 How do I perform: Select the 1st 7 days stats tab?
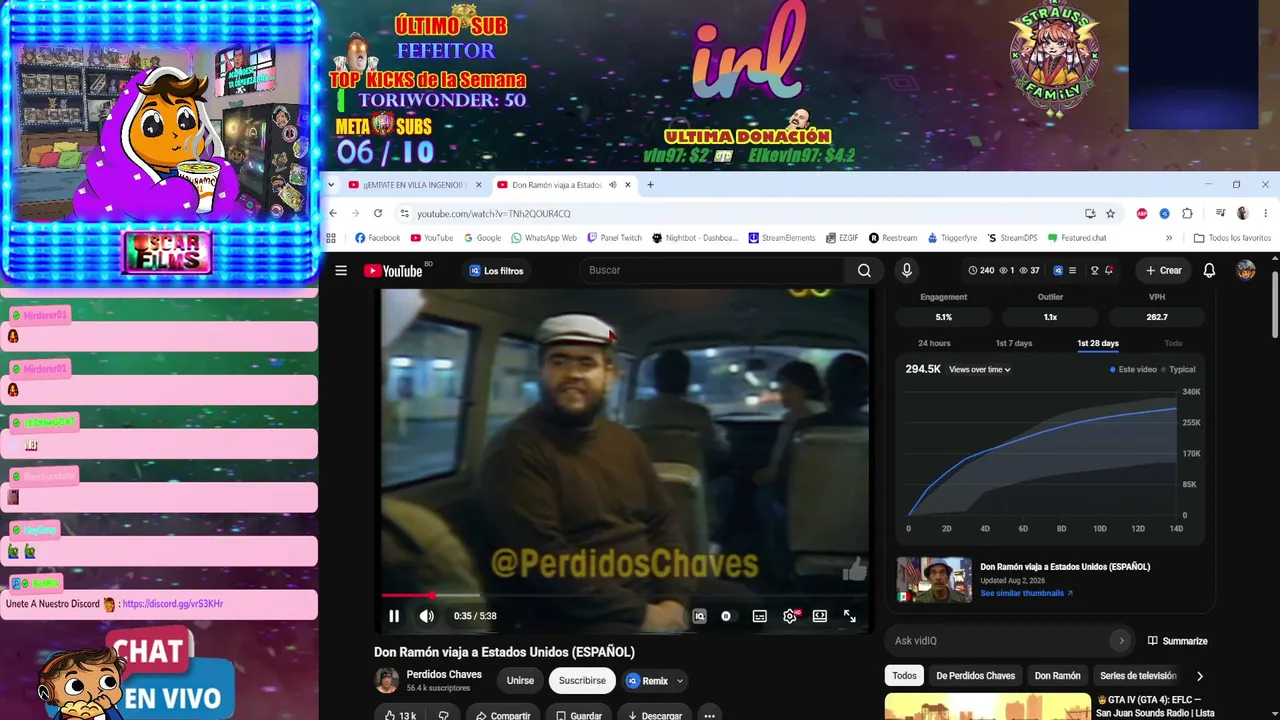click(x=1014, y=343)
